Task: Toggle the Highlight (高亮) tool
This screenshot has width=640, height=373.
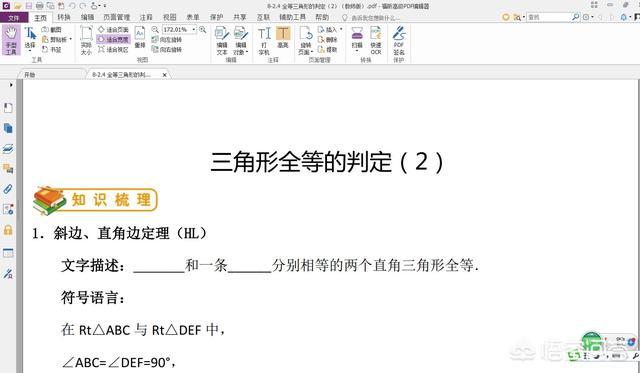Action: coord(283,37)
